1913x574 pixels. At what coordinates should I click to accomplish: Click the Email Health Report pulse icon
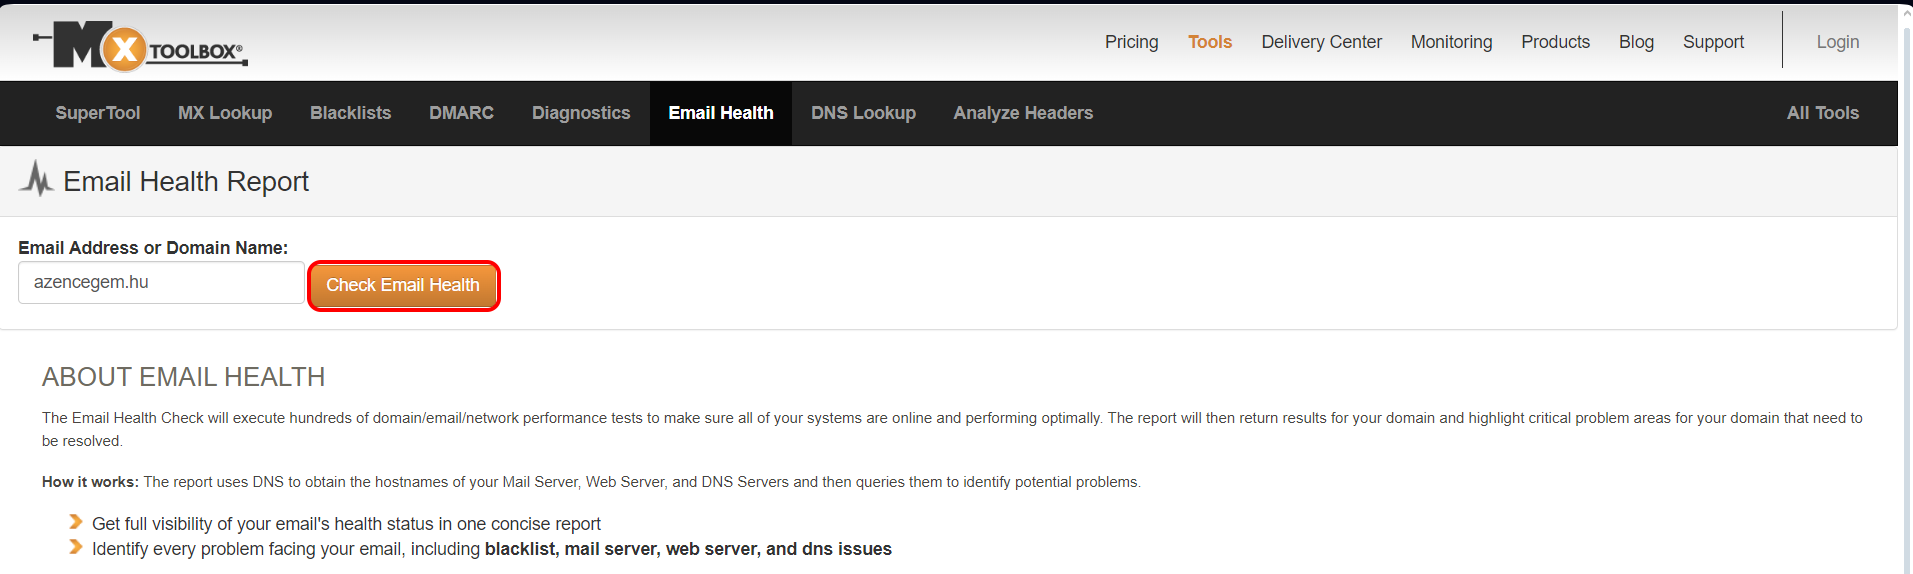37,179
